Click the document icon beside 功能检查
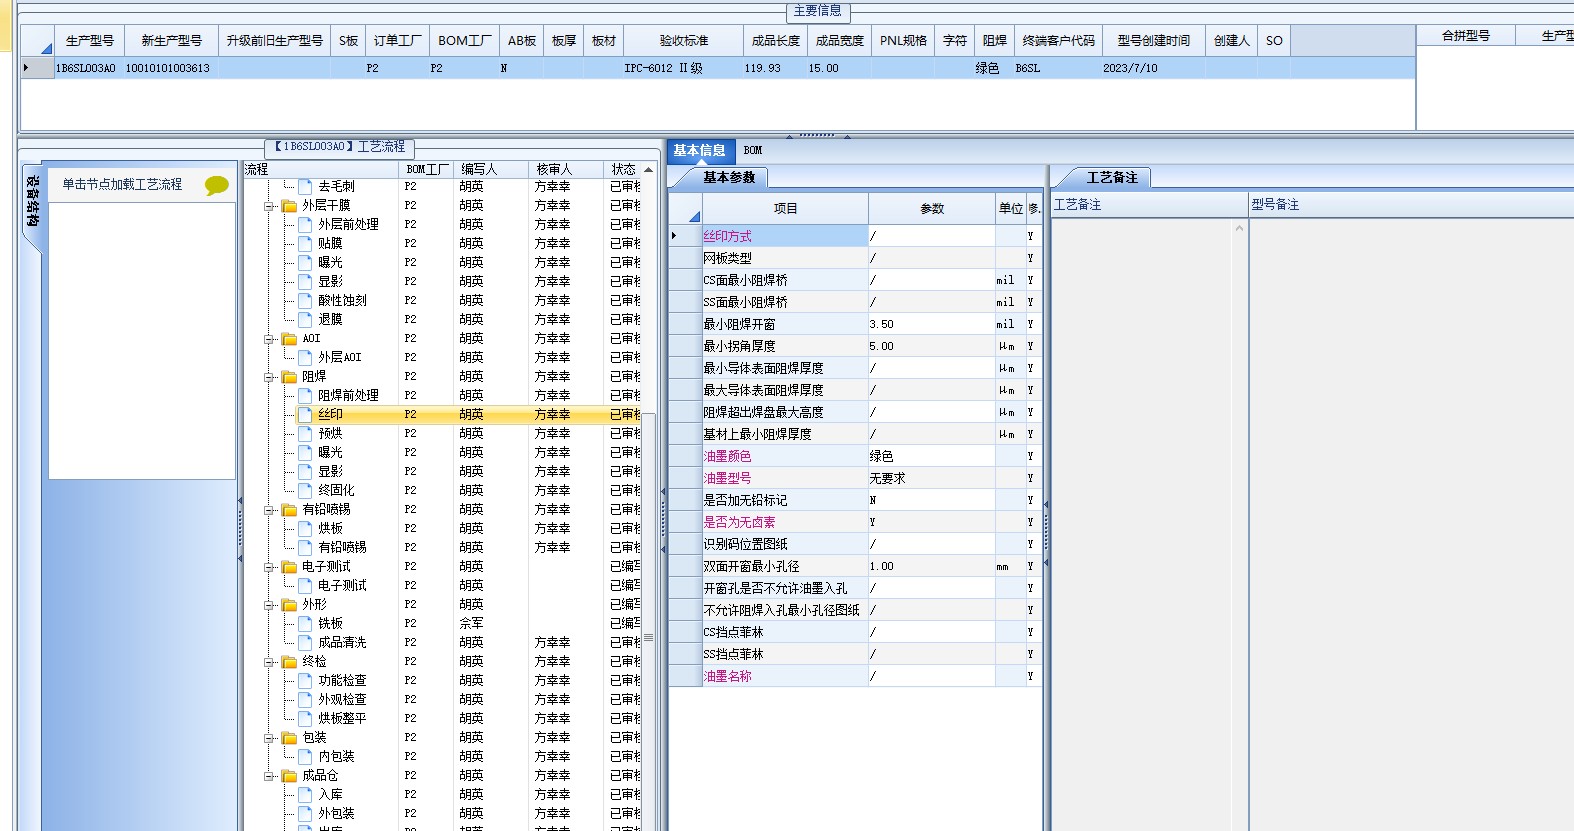1574x831 pixels. [305, 680]
